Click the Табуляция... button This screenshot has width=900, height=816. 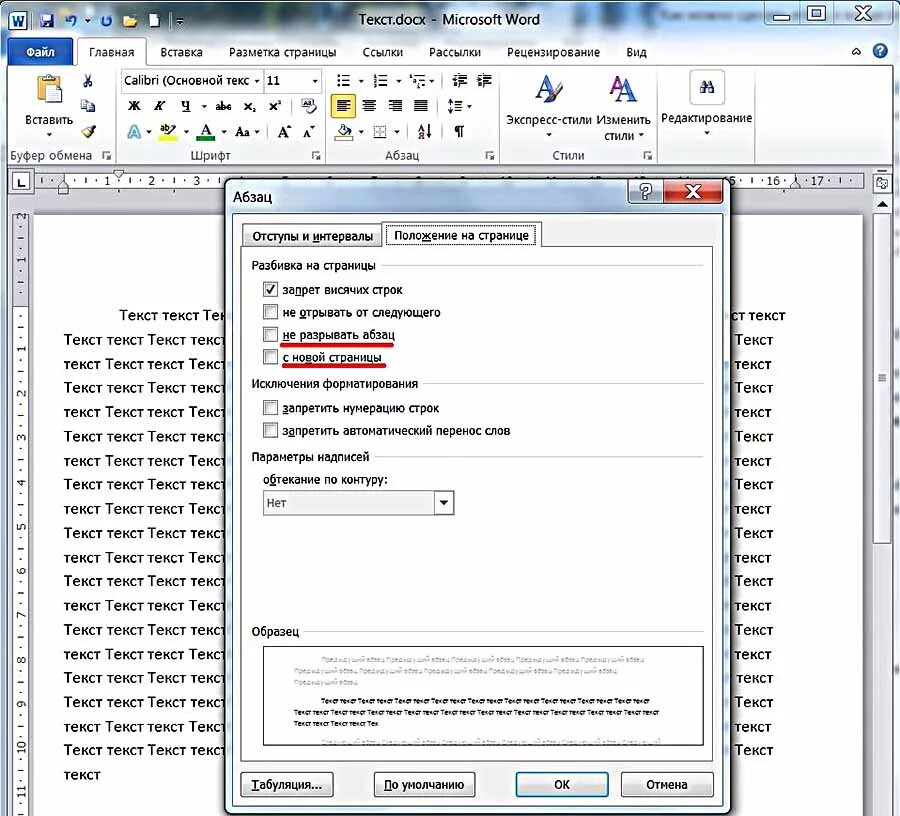[286, 784]
